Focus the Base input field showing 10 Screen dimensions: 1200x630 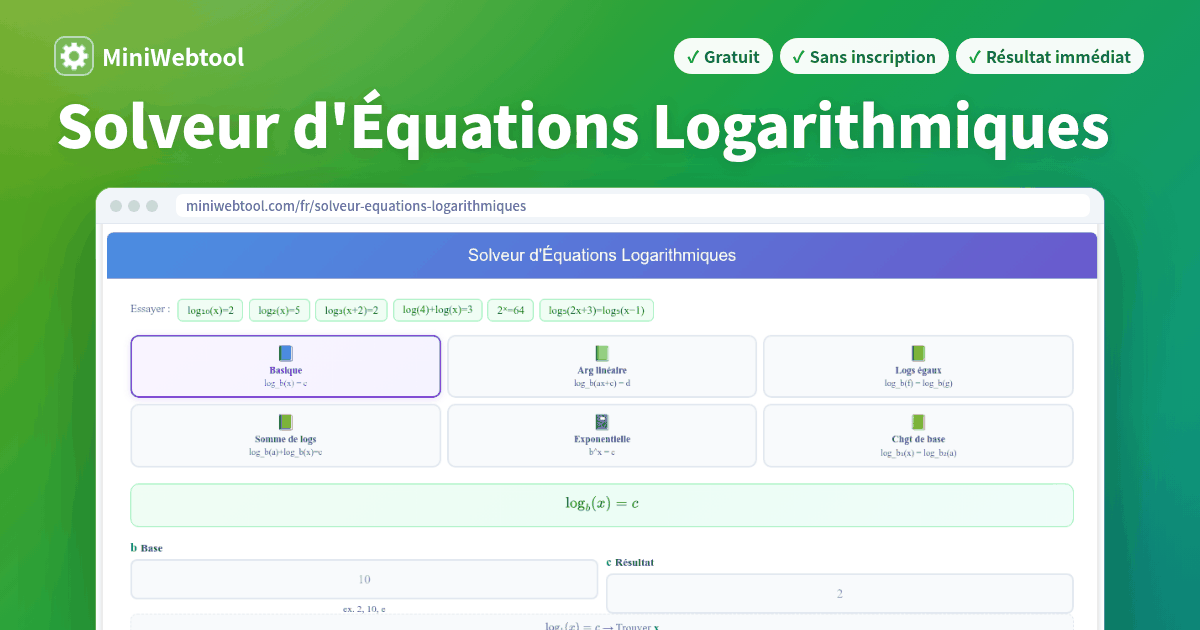(x=364, y=579)
